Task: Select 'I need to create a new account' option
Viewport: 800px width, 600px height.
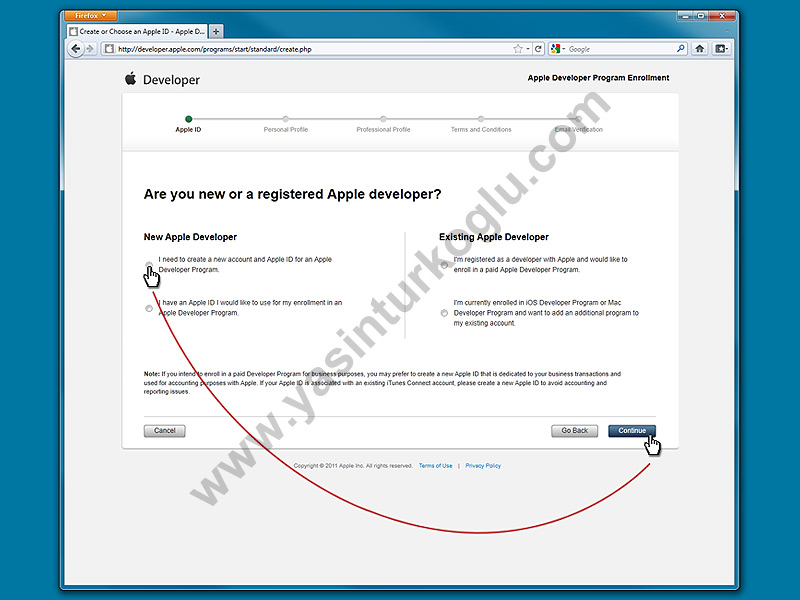Action: click(149, 265)
